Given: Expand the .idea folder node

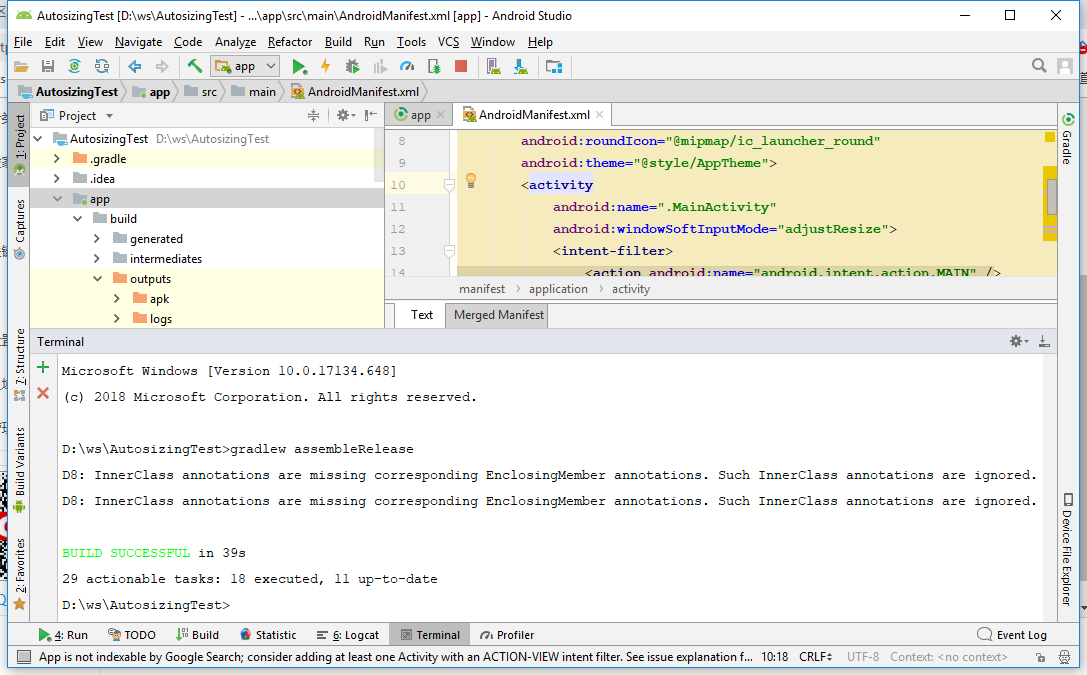Looking at the screenshot, I should [57, 179].
